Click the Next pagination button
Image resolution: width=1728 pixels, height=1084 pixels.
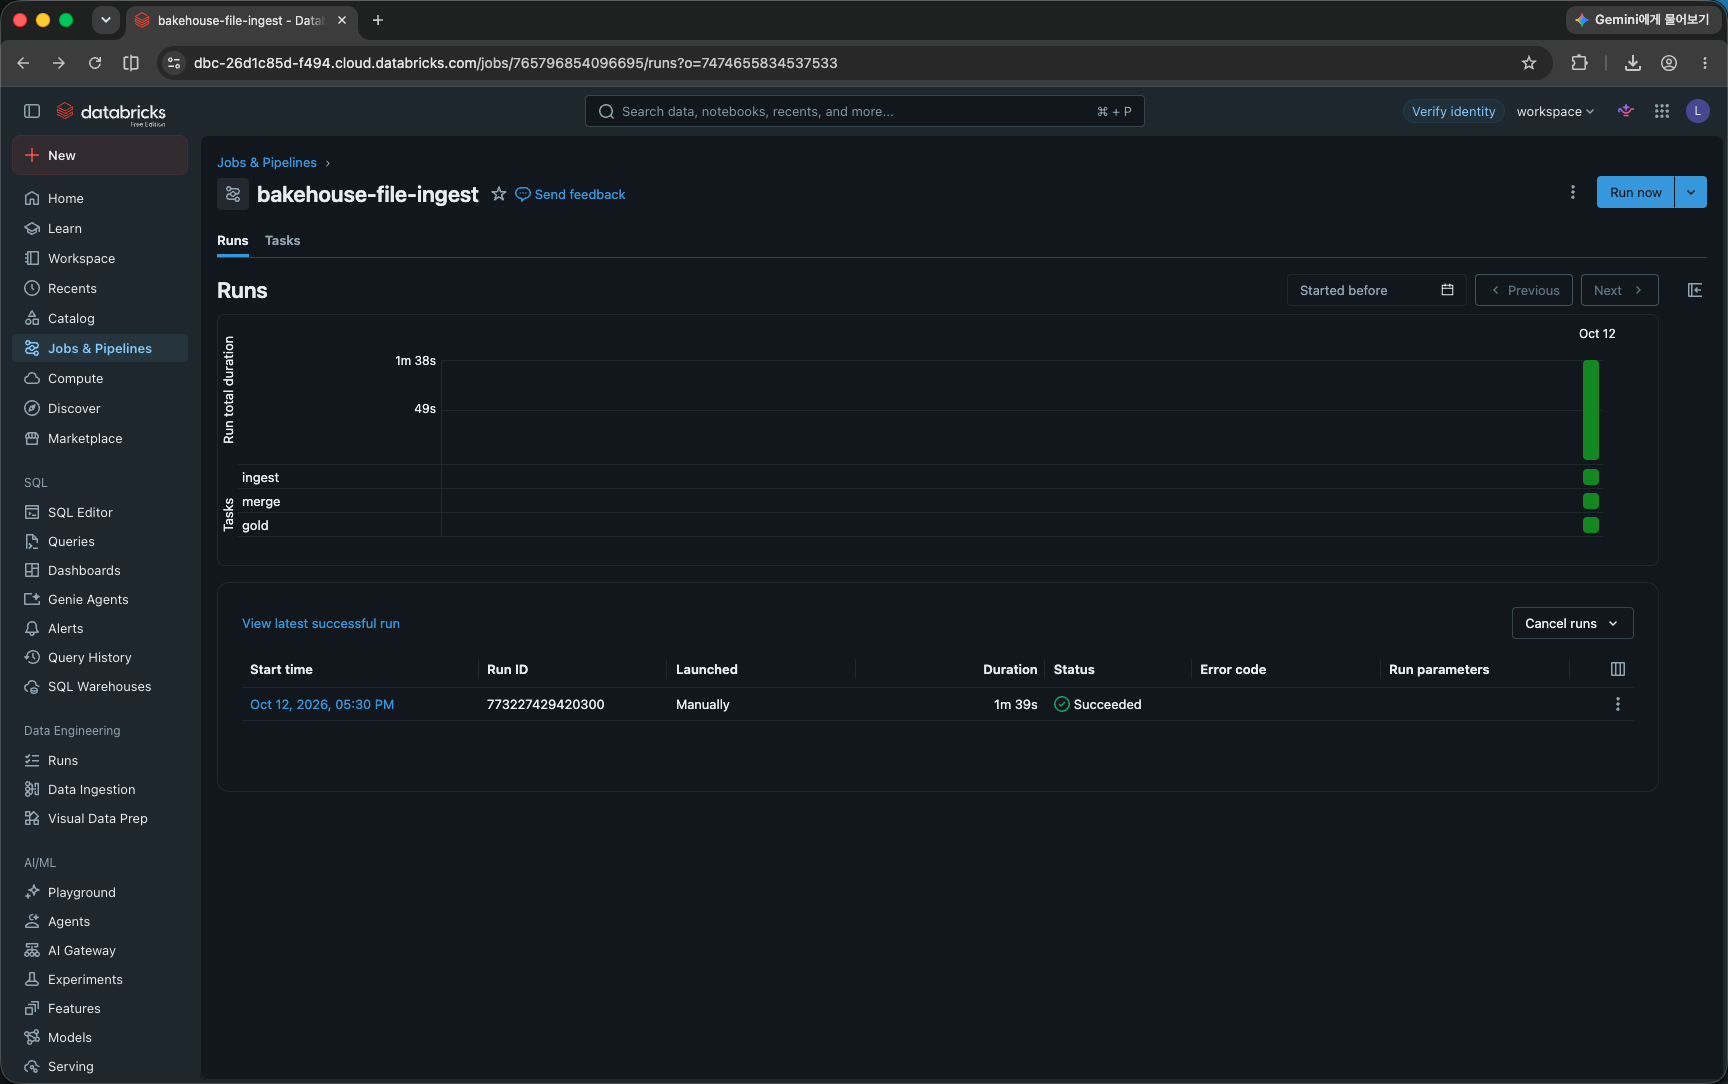pyautogui.click(x=1619, y=290)
